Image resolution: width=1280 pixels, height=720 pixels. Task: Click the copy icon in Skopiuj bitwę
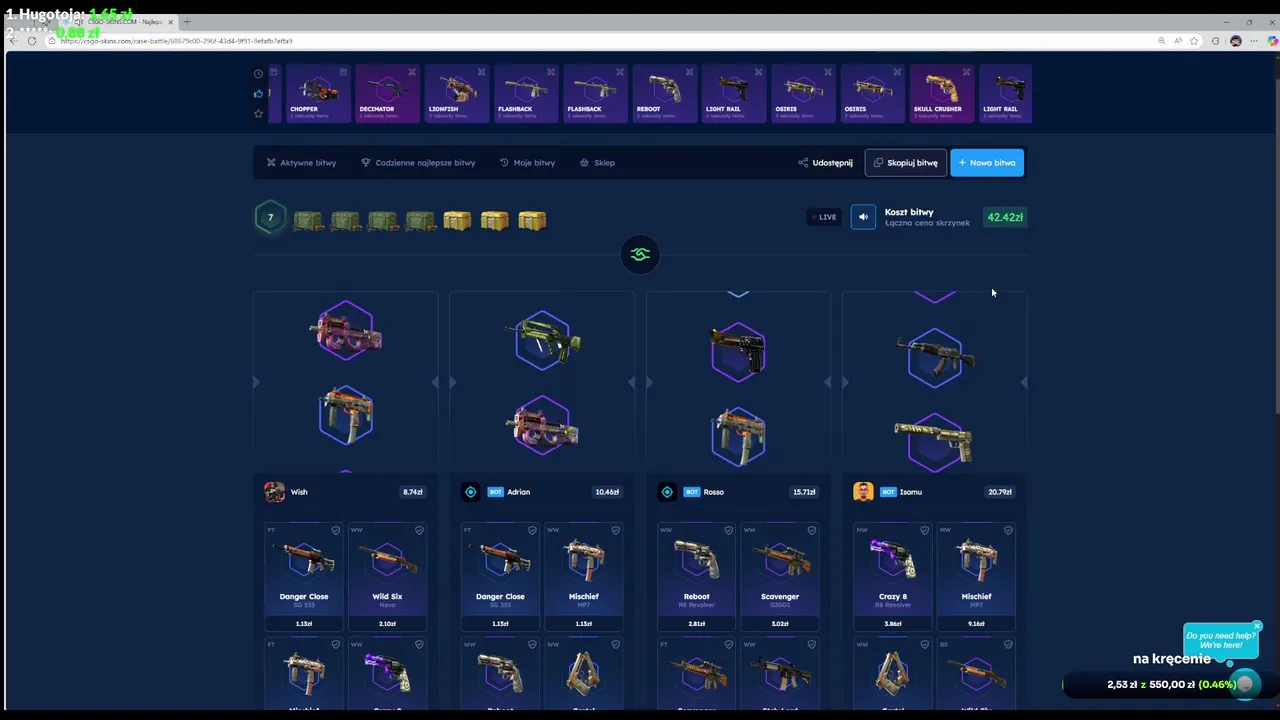coord(878,163)
